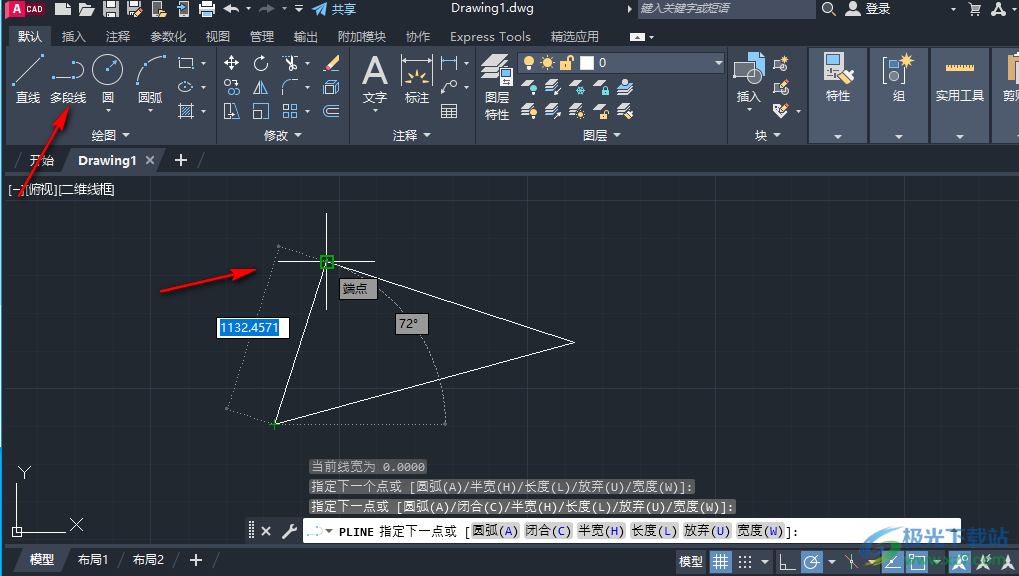Activate the Fillet tool icon
The width and height of the screenshot is (1019, 576).
click(x=290, y=86)
